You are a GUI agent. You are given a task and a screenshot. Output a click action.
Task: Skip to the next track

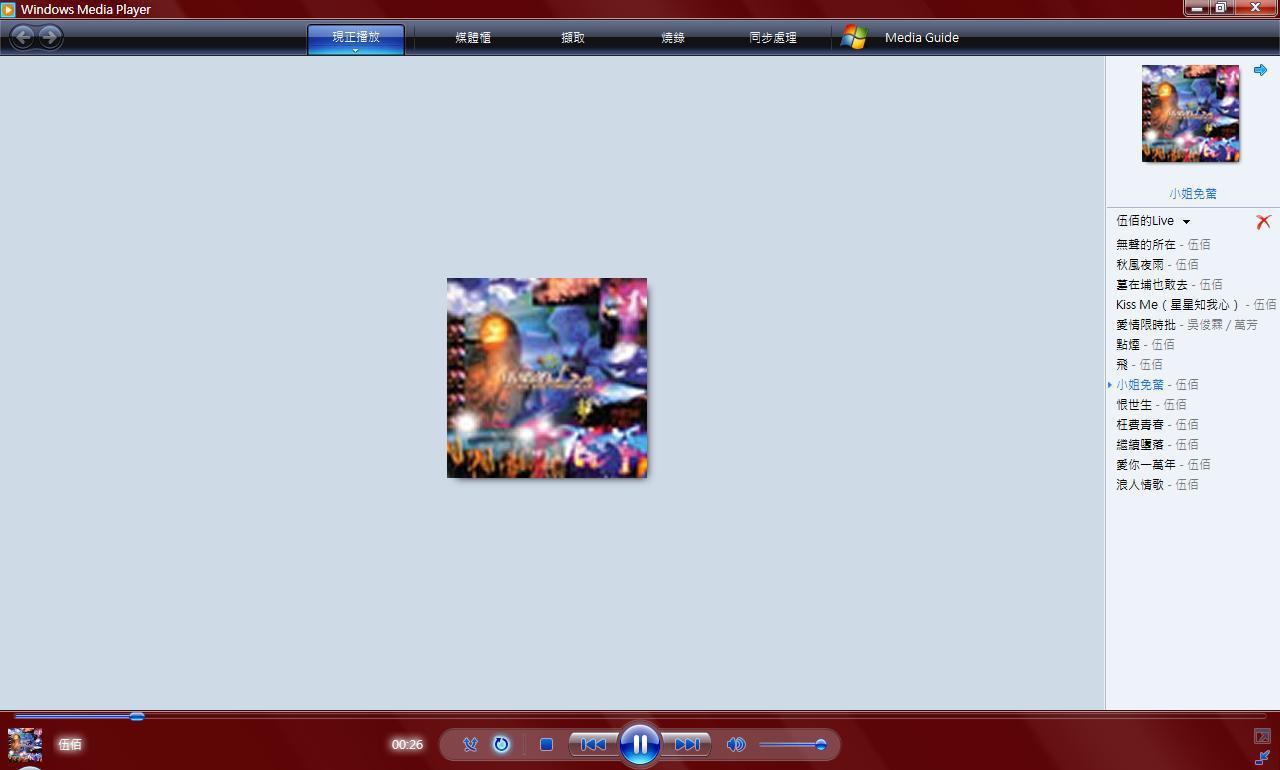tap(687, 744)
